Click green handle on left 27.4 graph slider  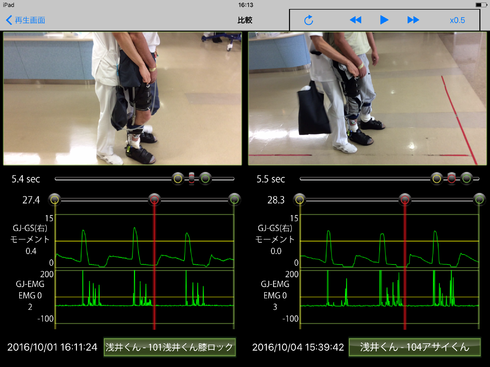234,200
